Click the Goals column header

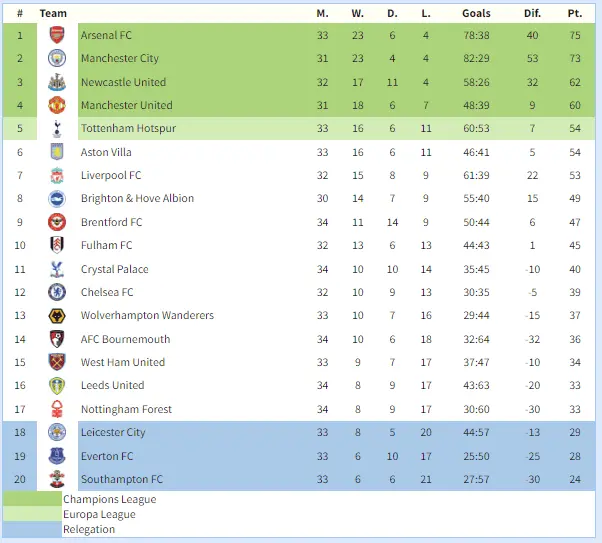coord(476,13)
